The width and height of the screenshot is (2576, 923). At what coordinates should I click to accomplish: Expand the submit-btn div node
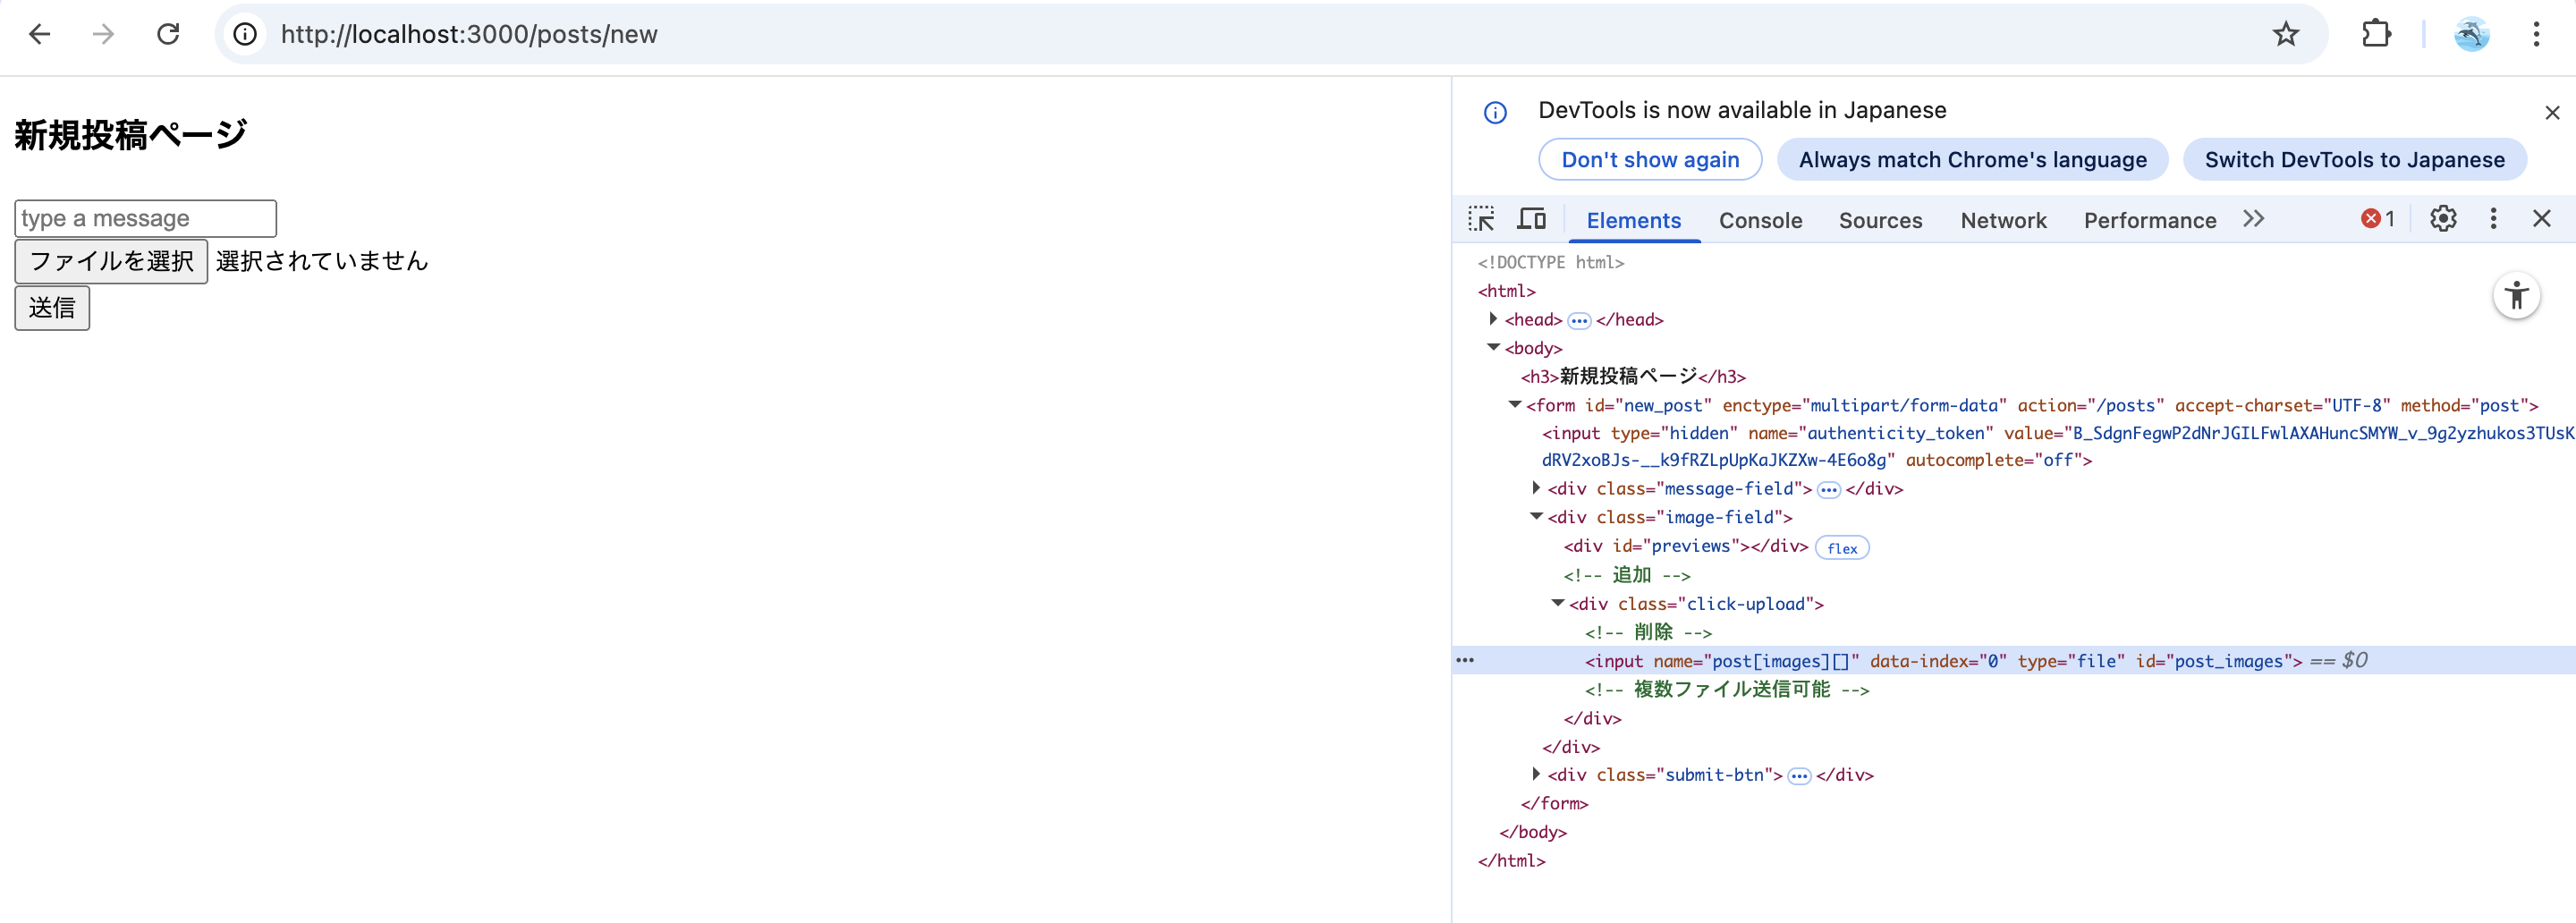[1536, 773]
